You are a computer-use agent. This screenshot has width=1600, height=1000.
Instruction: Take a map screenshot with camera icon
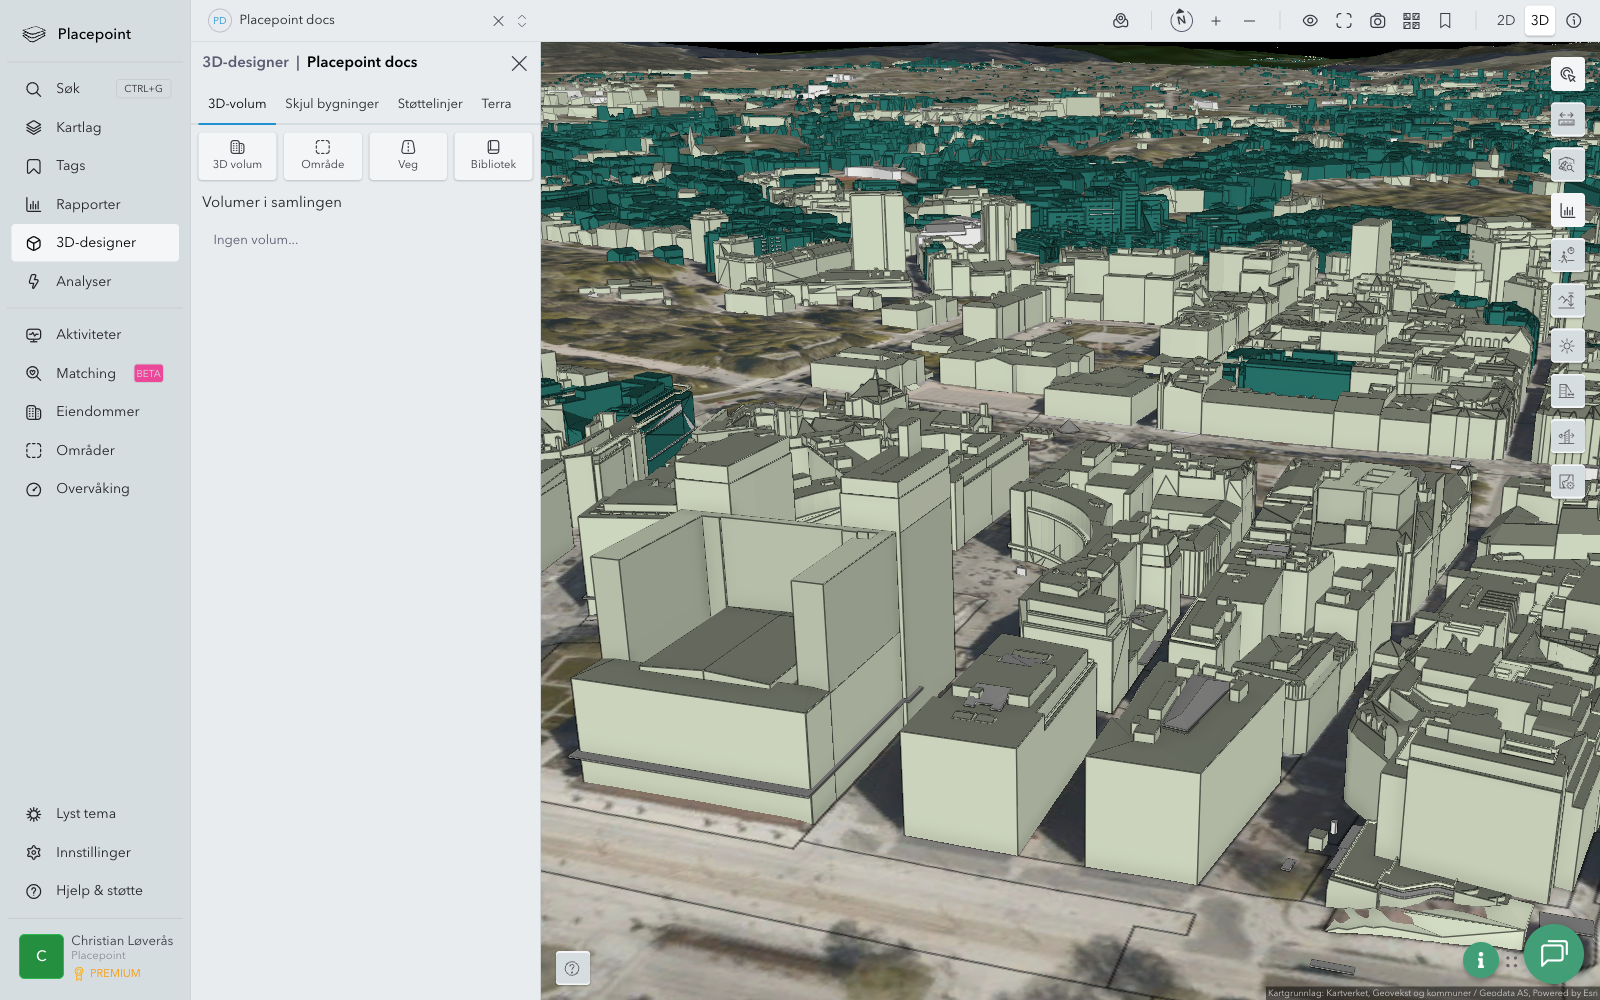(1377, 20)
